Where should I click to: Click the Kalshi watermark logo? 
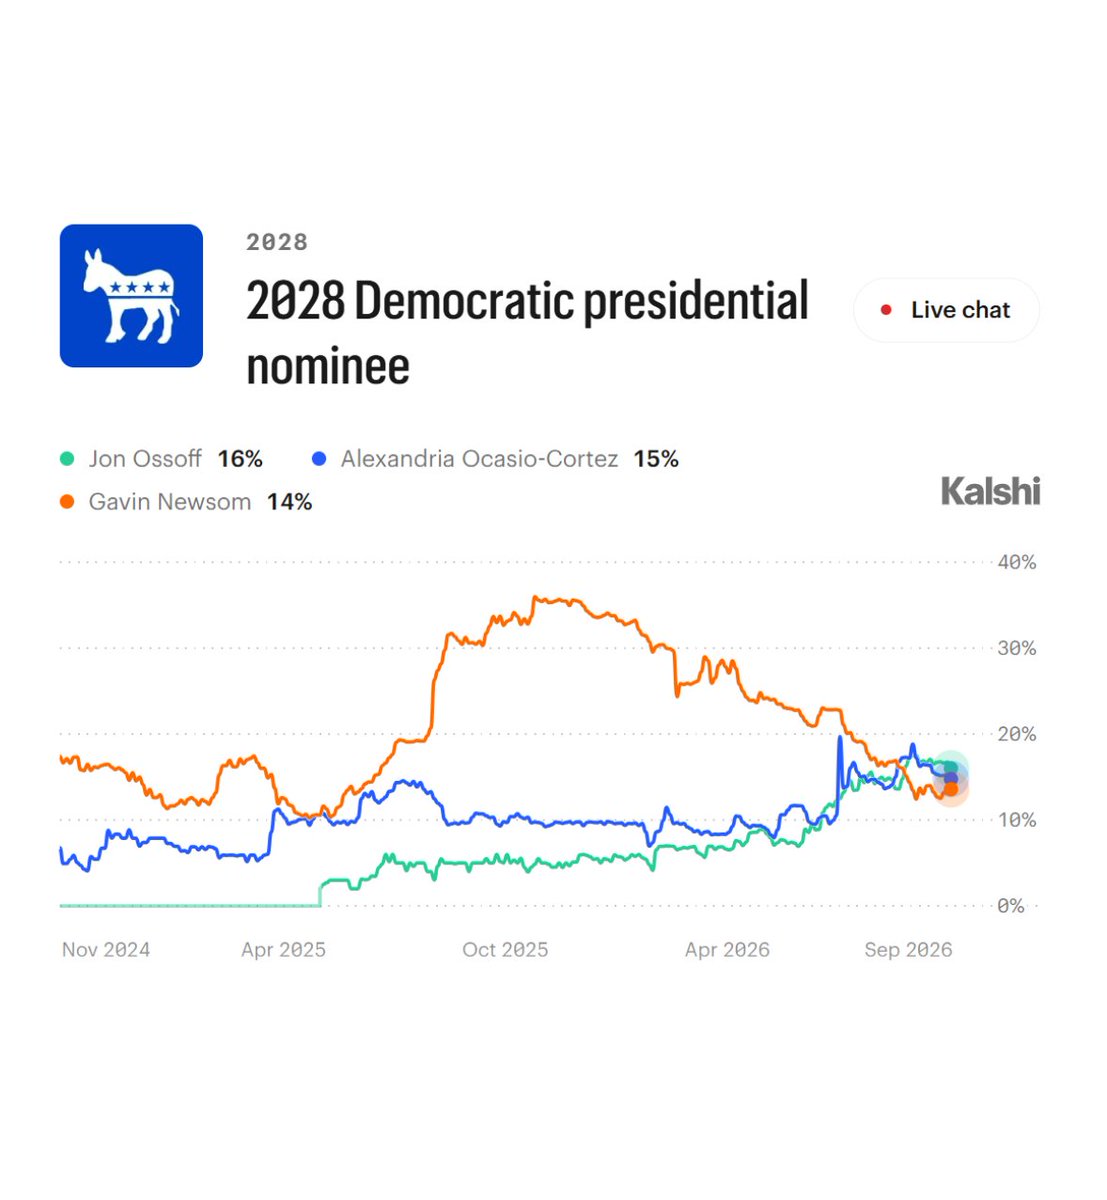pyautogui.click(x=990, y=491)
